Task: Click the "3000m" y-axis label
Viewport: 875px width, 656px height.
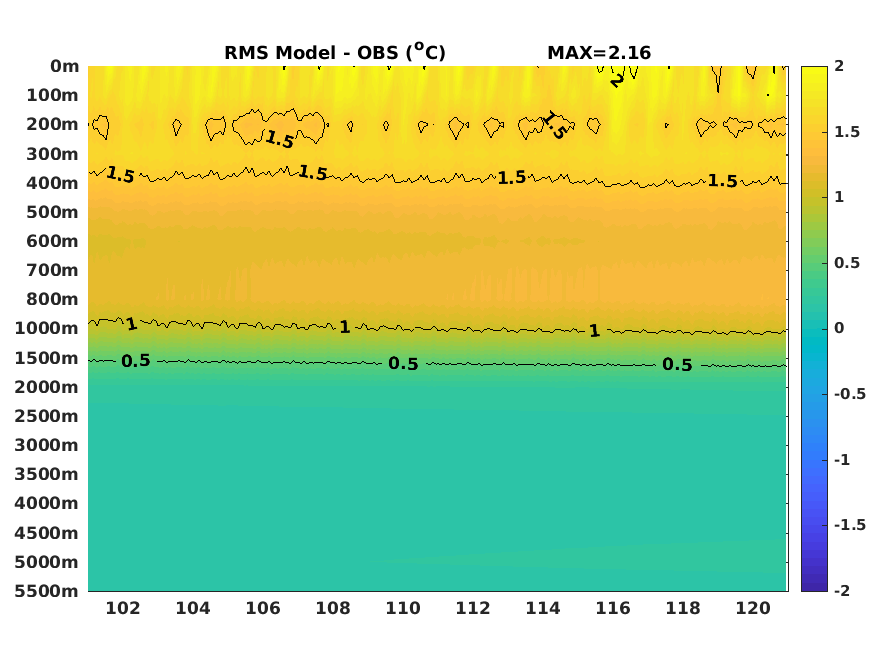Action: pyautogui.click(x=47, y=445)
